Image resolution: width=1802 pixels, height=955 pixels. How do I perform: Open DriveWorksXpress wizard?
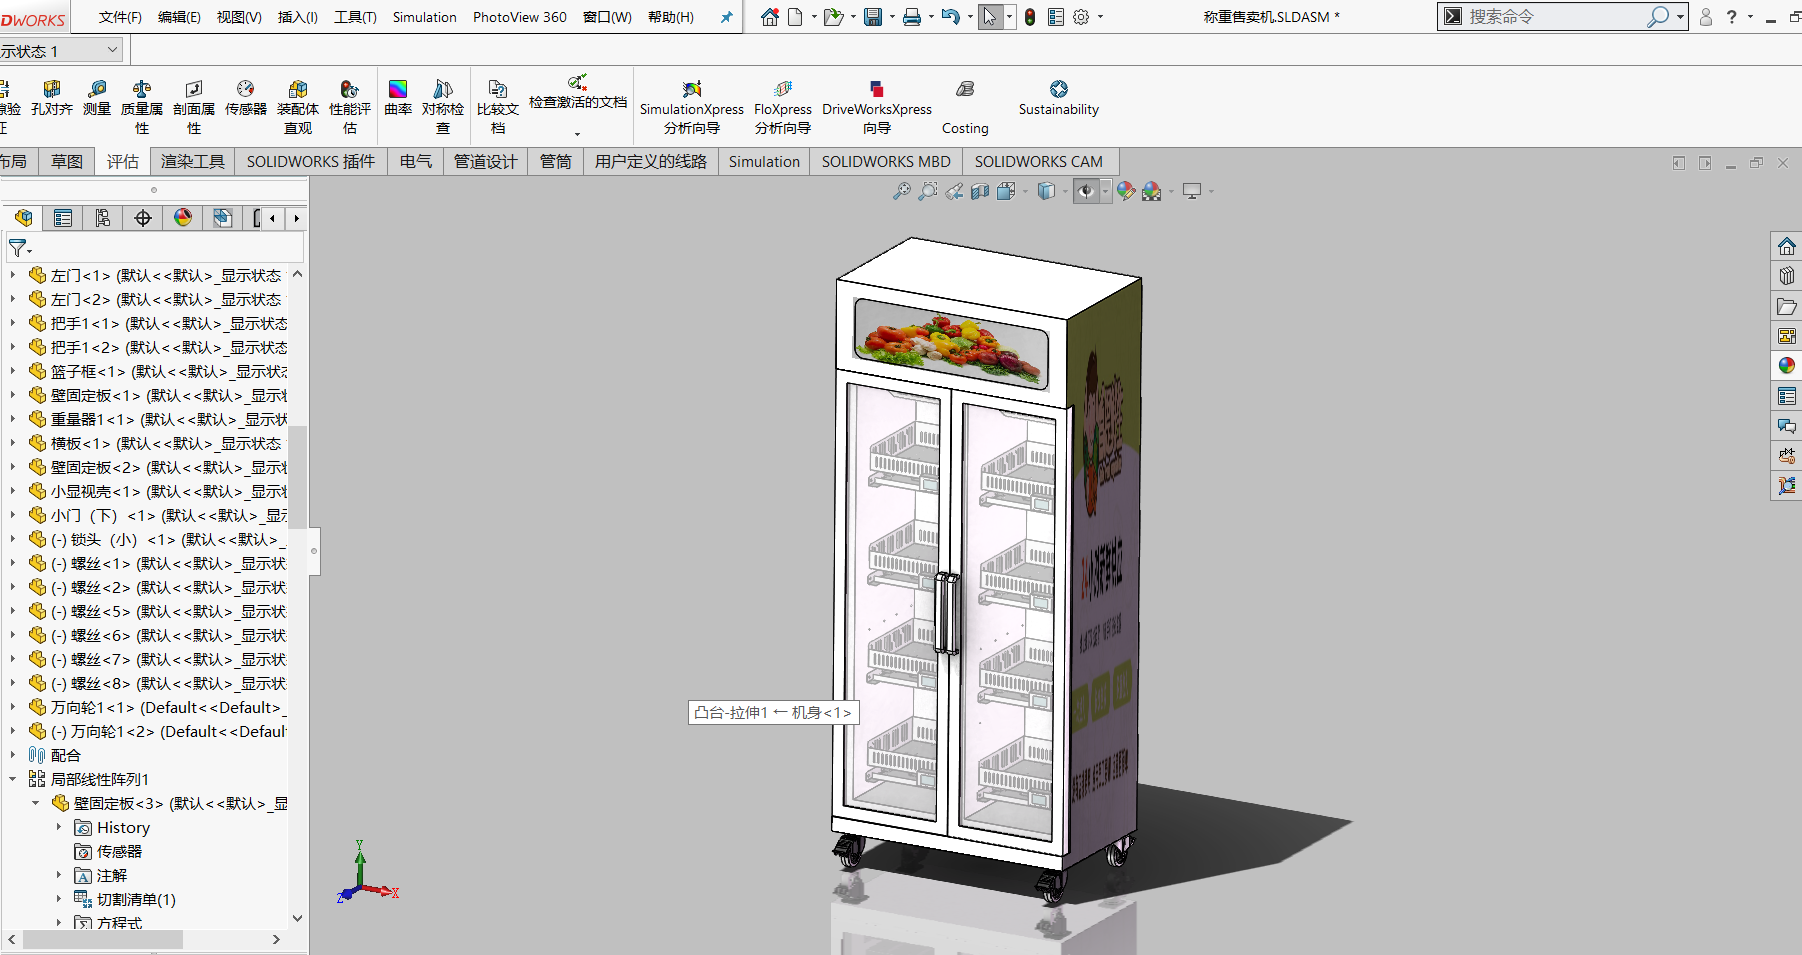877,107
